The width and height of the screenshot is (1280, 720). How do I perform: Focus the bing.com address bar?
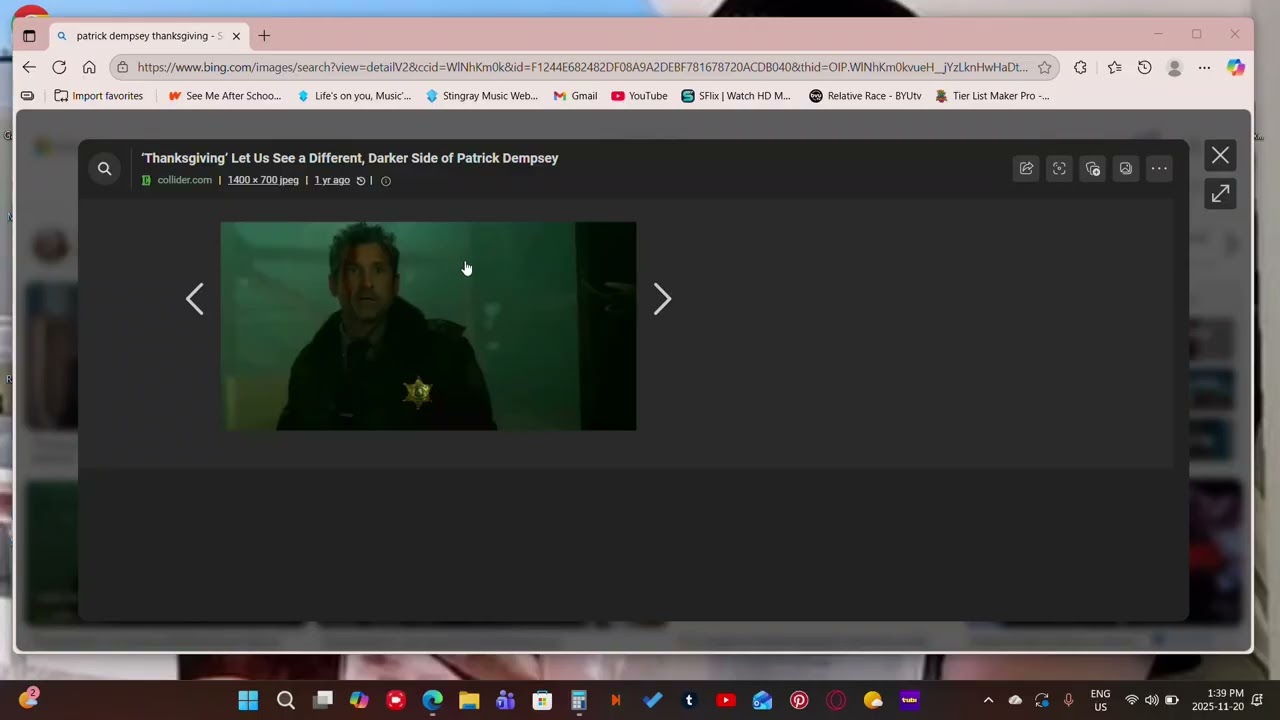(582, 67)
